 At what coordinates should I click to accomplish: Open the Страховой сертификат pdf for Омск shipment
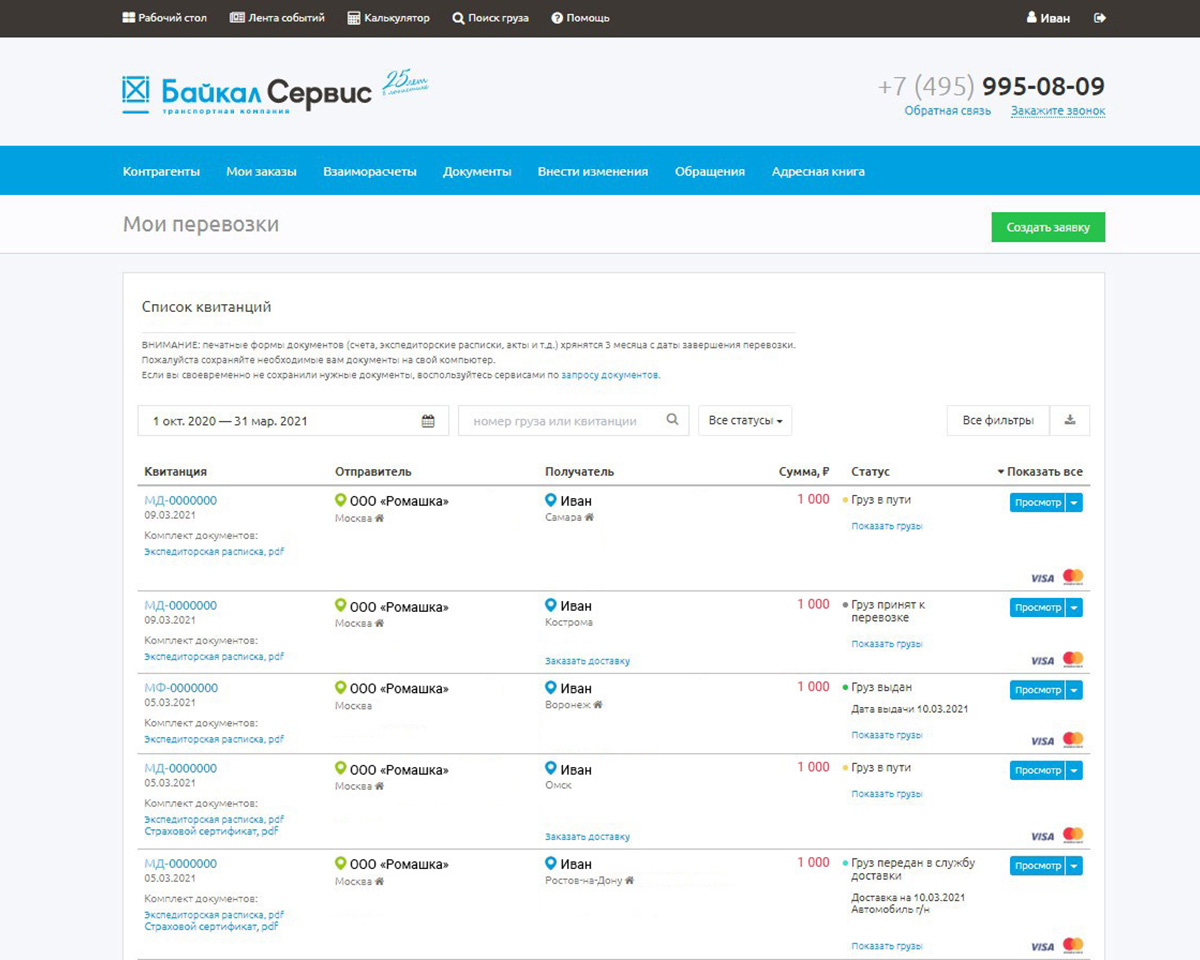[x=211, y=831]
